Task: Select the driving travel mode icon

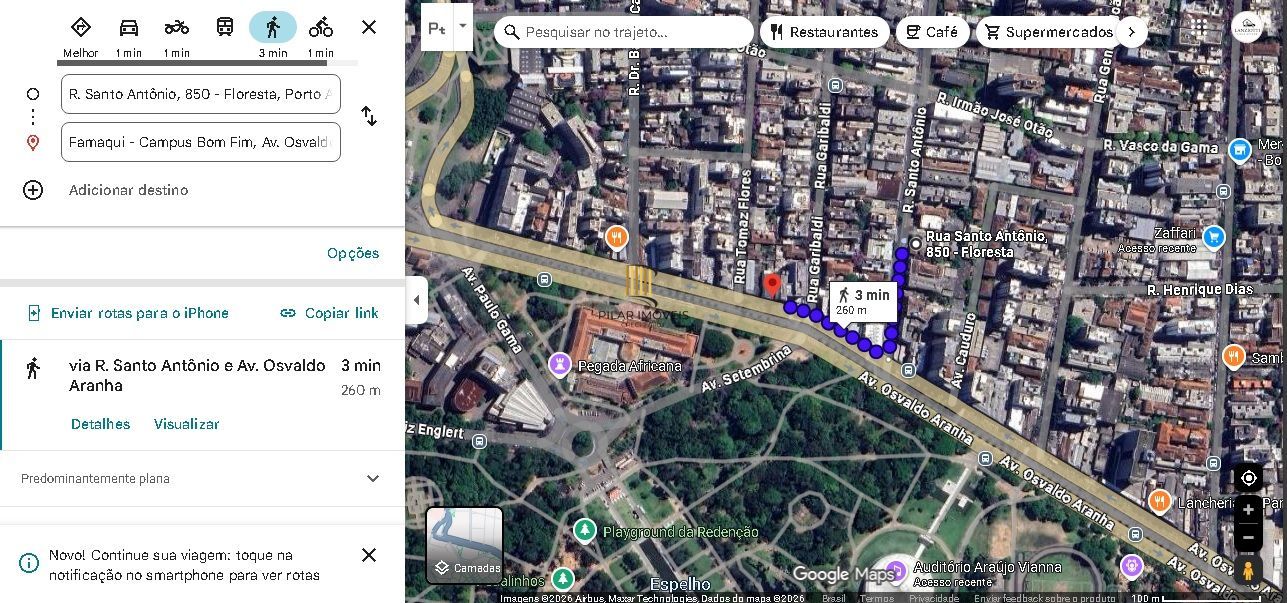Action: tap(128, 28)
